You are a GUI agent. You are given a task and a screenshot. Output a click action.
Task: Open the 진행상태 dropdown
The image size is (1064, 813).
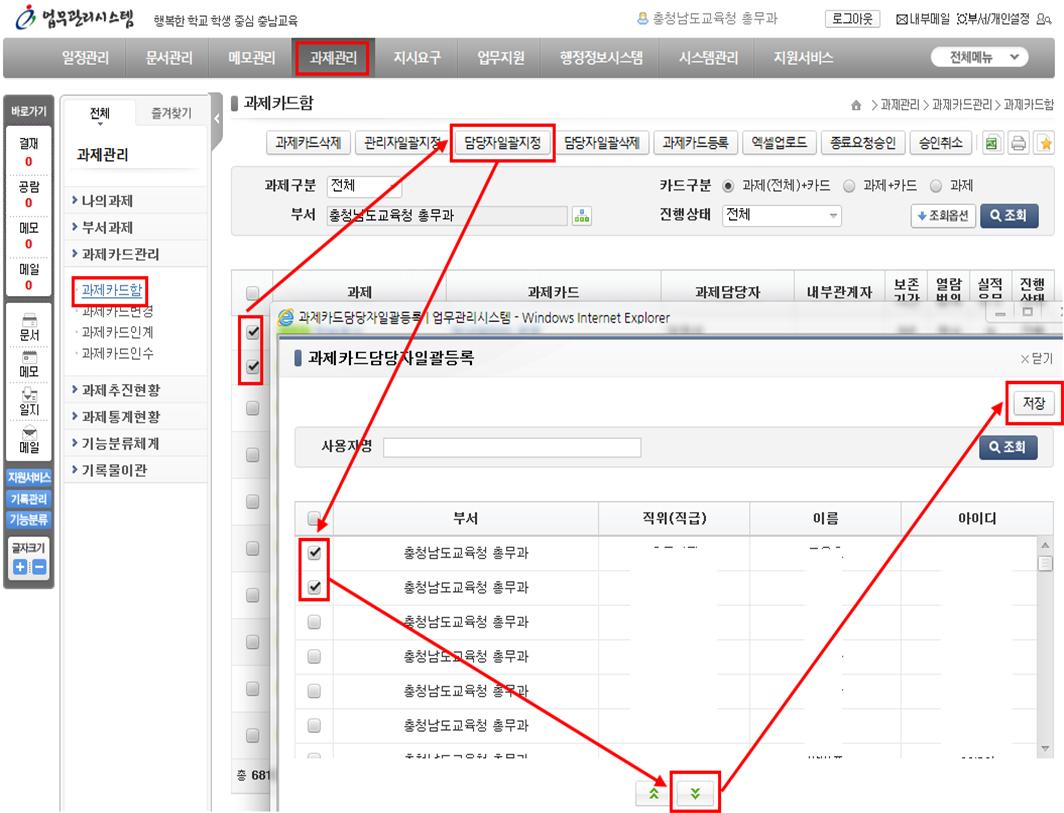[x=782, y=215]
